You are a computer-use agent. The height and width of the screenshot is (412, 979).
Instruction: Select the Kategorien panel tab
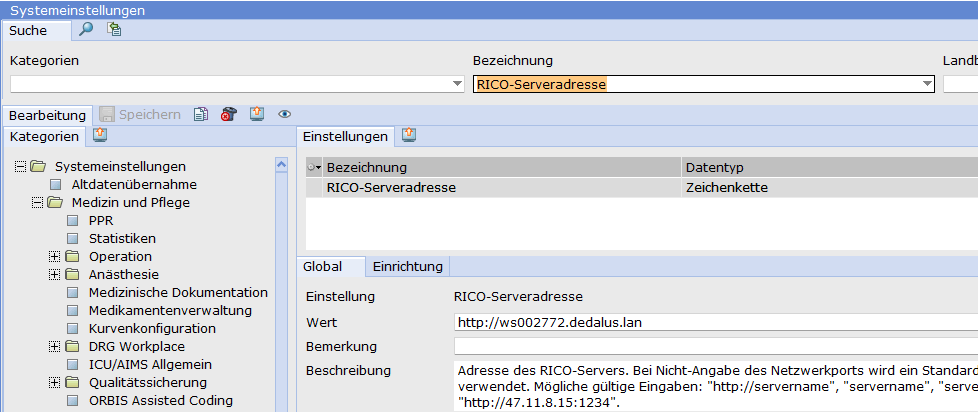(x=44, y=136)
